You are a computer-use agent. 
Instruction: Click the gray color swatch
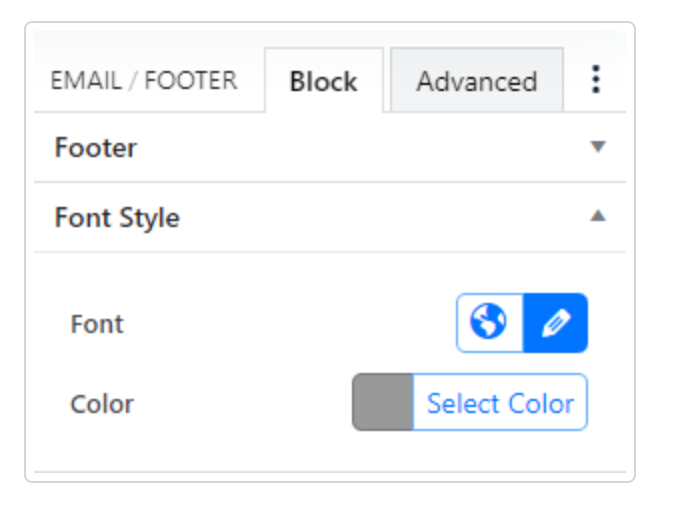(x=383, y=403)
